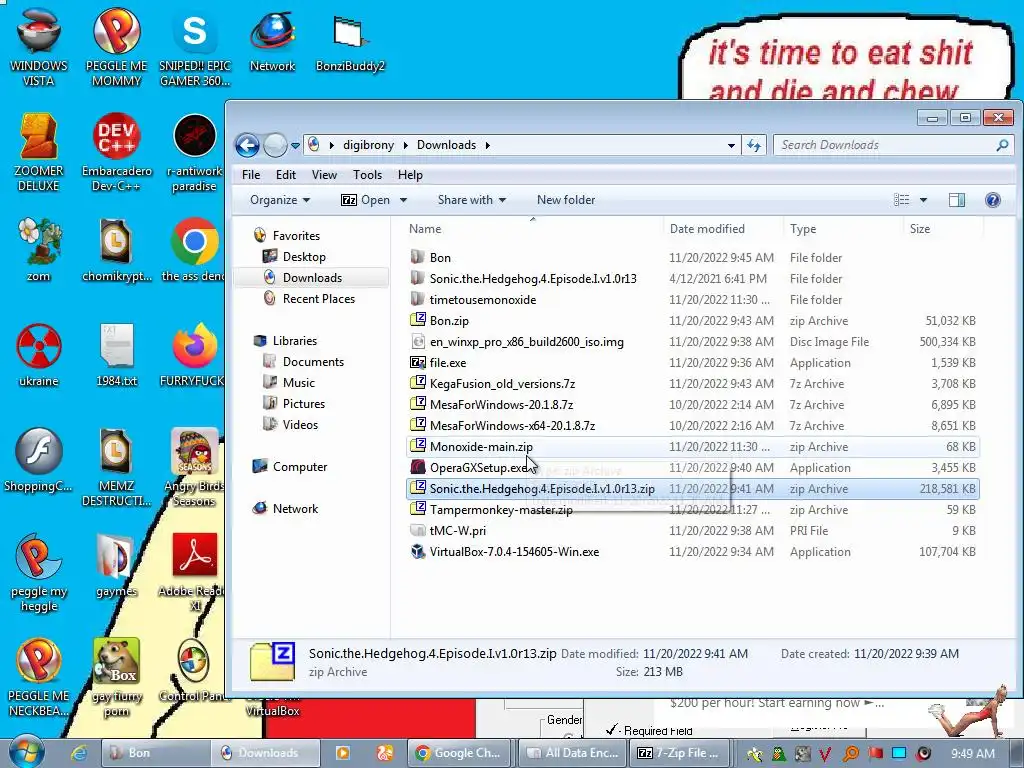Select Computer in navigation pane
This screenshot has width=1024, height=768.
[x=299, y=467]
